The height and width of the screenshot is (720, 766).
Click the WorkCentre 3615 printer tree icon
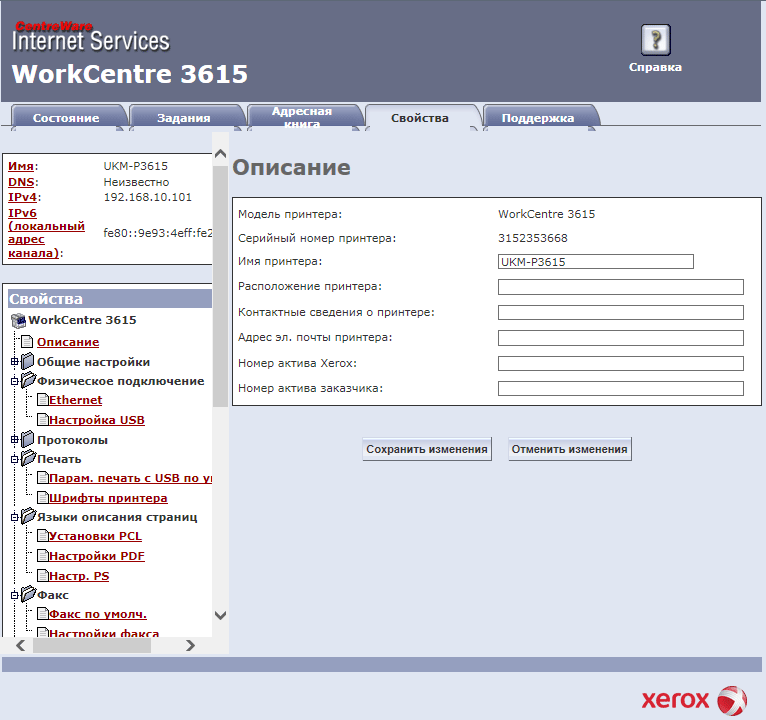pyautogui.click(x=19, y=320)
